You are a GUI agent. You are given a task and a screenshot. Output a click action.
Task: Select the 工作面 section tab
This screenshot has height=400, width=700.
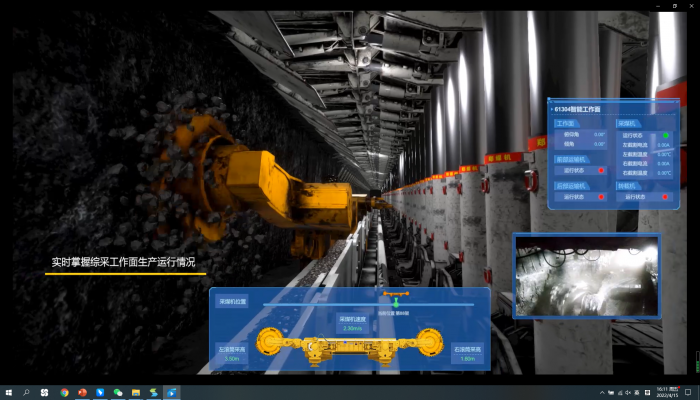(566, 123)
